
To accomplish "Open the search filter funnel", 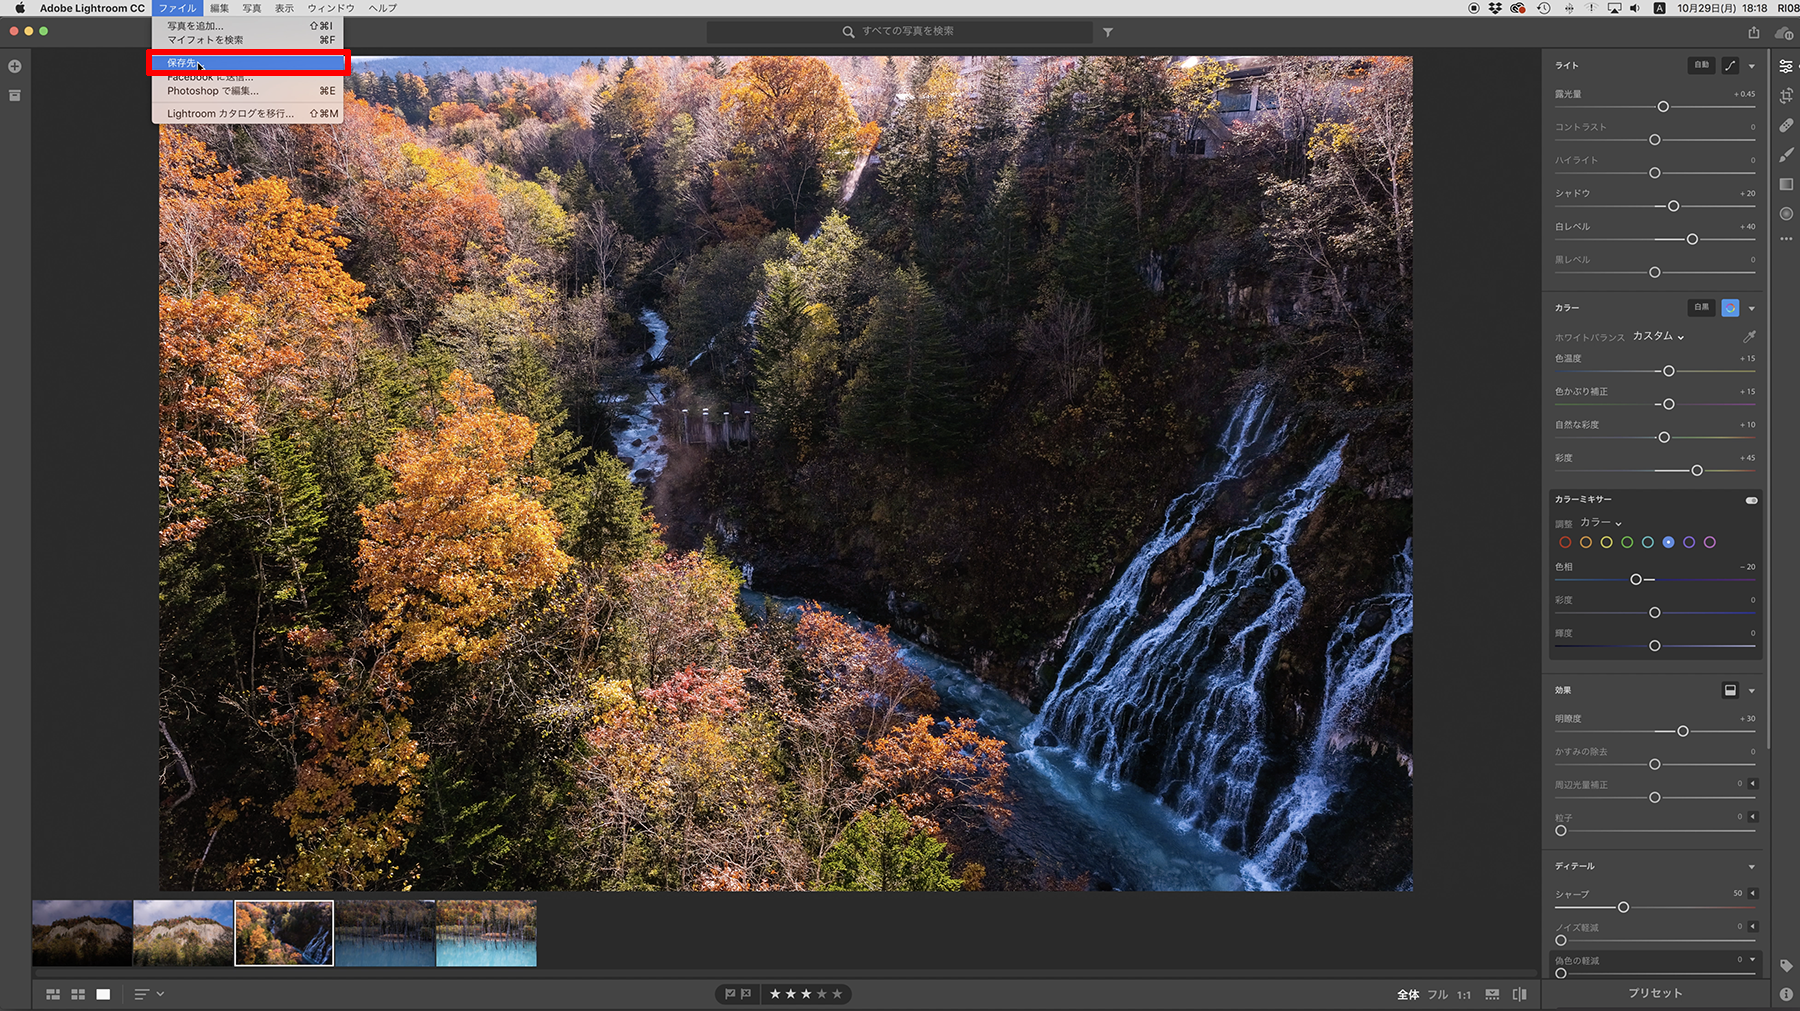I will [x=1108, y=32].
